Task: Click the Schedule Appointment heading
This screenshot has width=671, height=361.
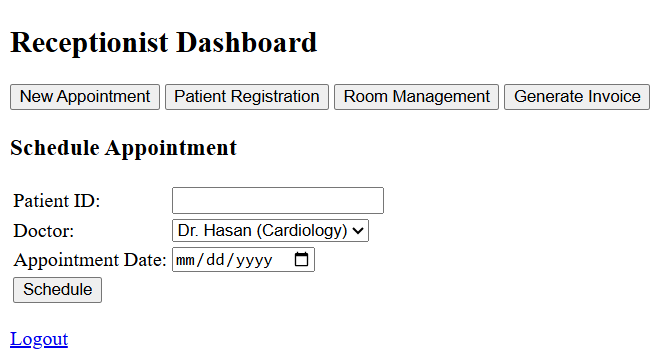Action: (x=123, y=148)
